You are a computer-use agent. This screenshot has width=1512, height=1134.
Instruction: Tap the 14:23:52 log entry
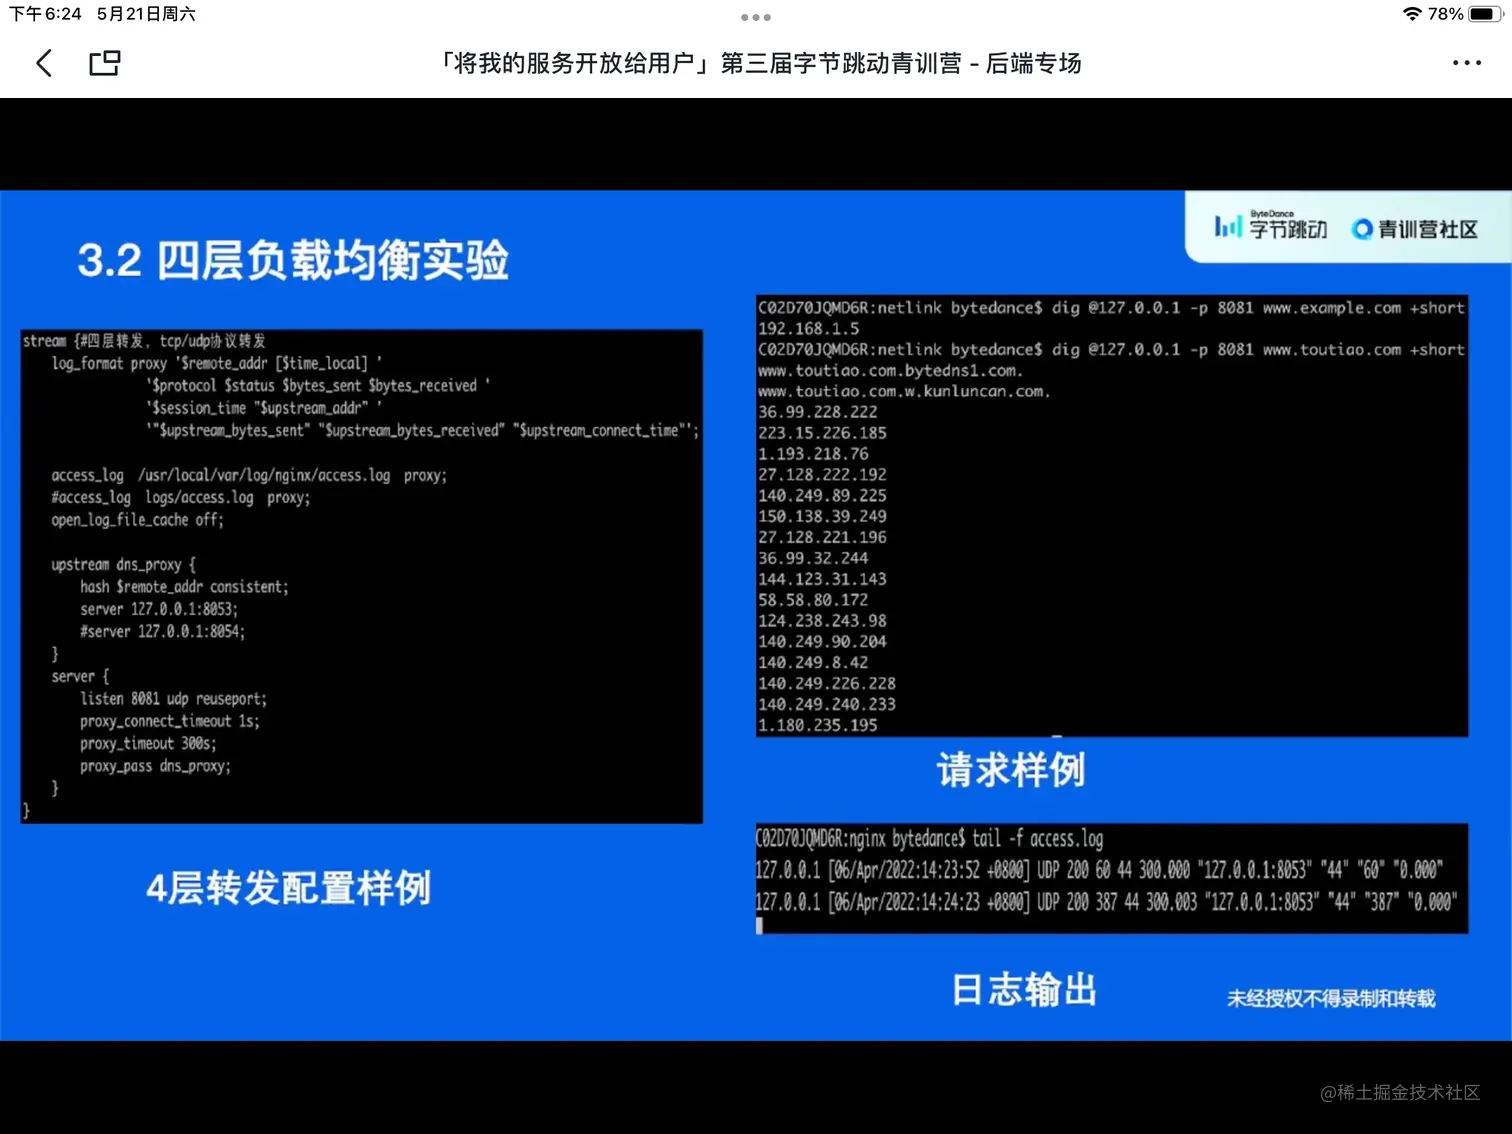(1100, 870)
